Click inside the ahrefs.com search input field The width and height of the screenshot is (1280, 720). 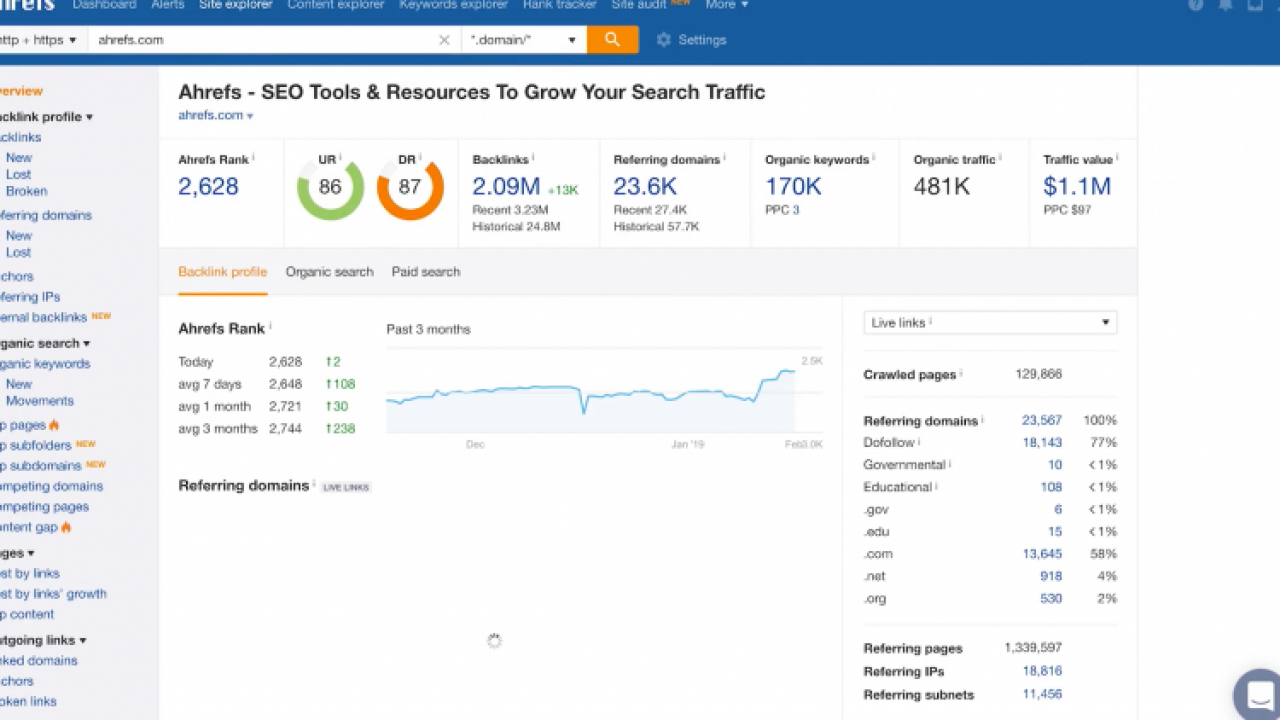coord(250,40)
